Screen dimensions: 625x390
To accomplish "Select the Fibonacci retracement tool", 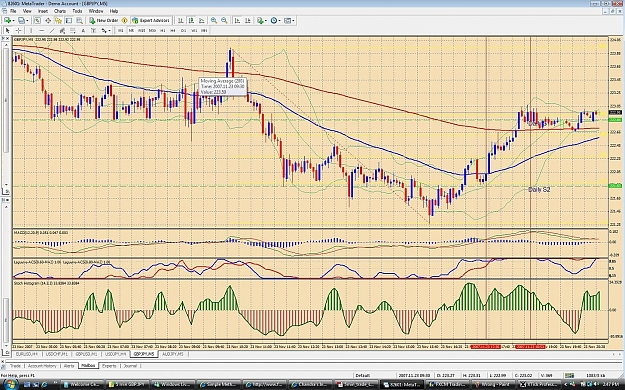I will pyautogui.click(x=73, y=30).
